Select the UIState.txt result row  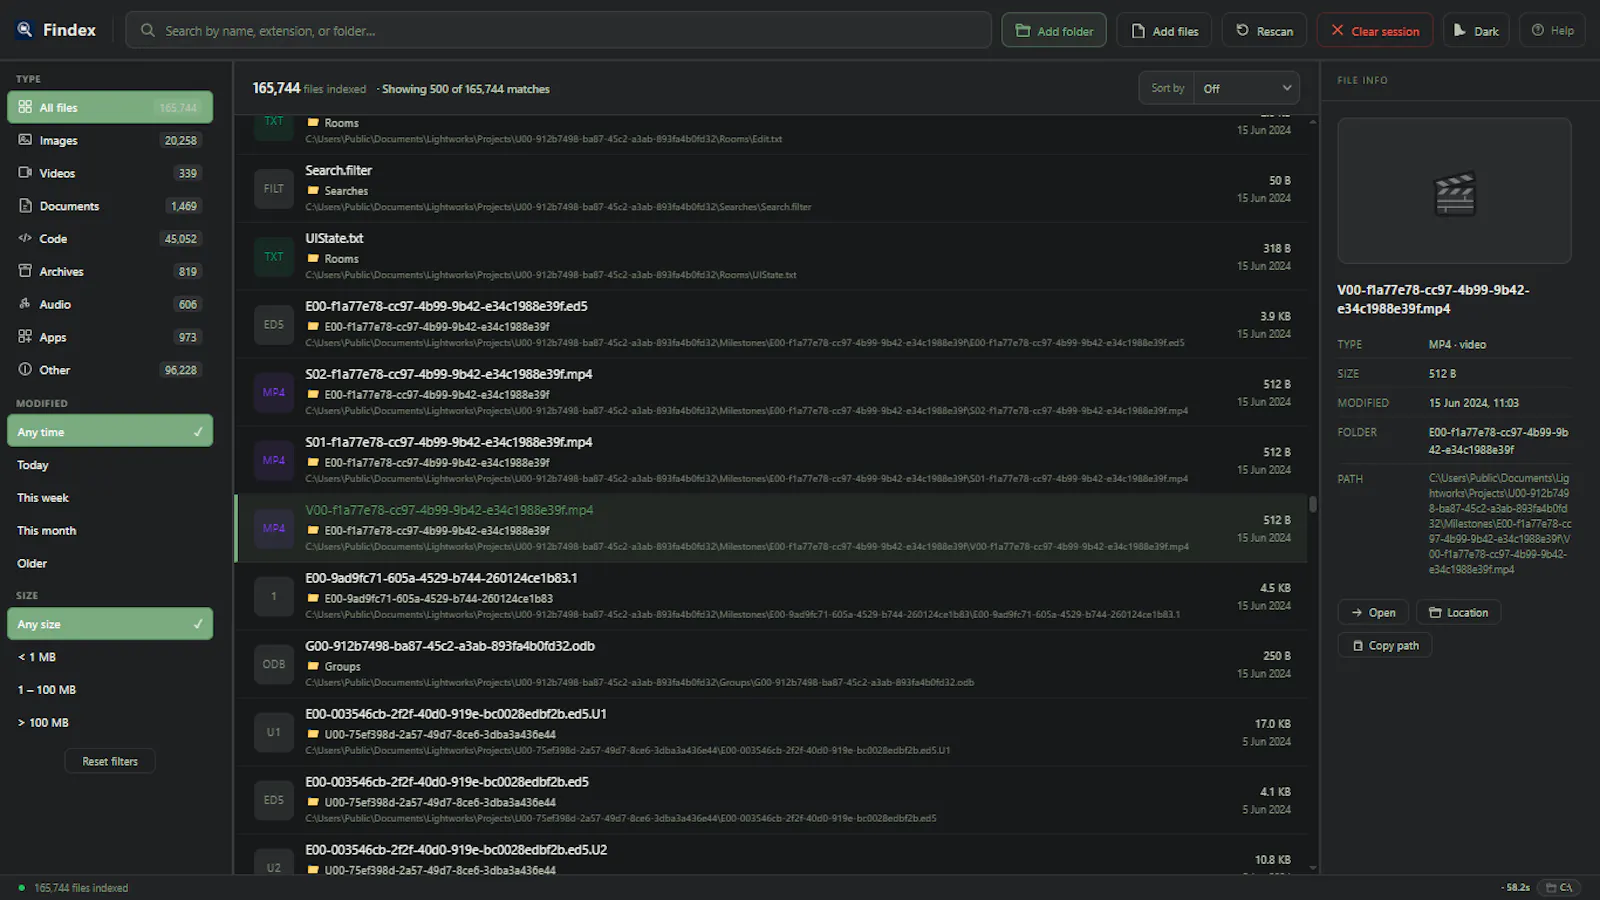tap(771, 257)
